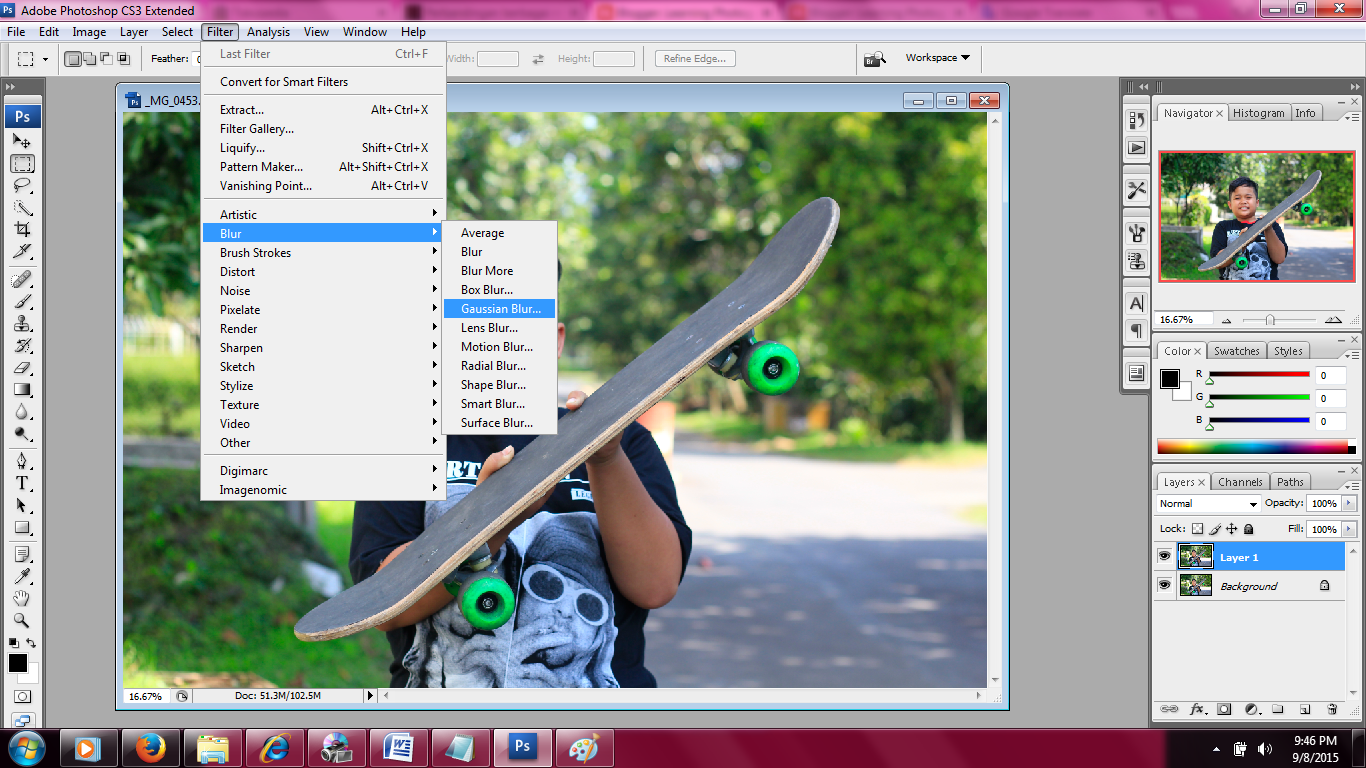Open the Workspace dropdown
The width and height of the screenshot is (1366, 768).
pyautogui.click(x=938, y=58)
